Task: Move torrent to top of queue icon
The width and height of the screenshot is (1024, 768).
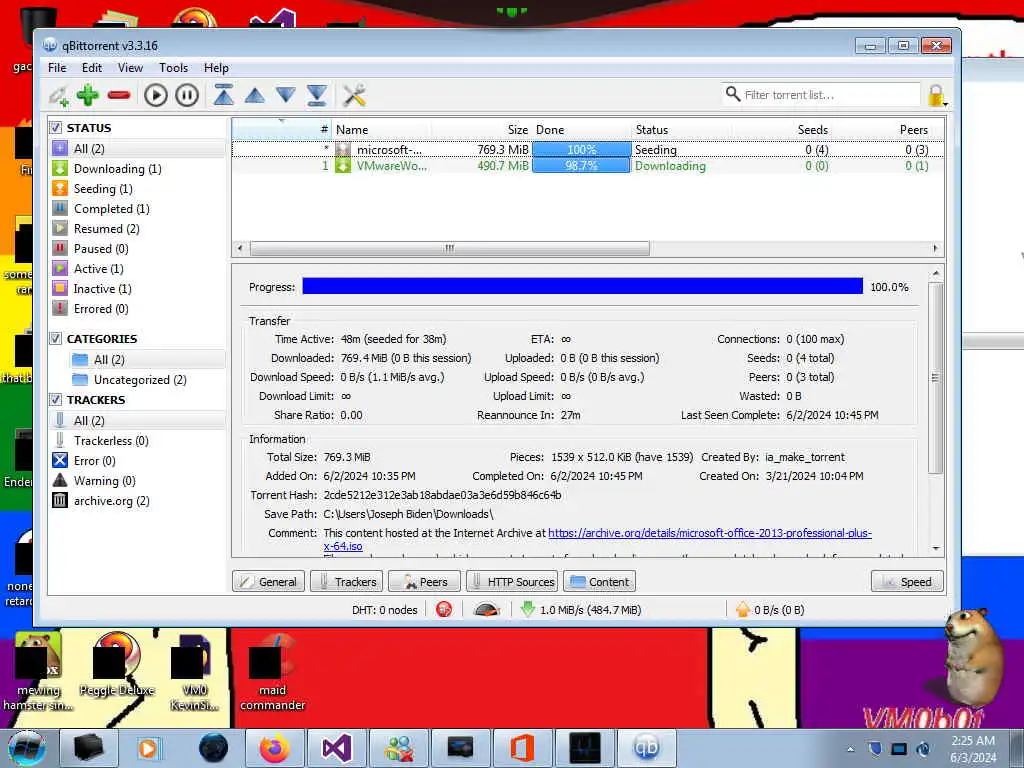Action: tap(223, 95)
